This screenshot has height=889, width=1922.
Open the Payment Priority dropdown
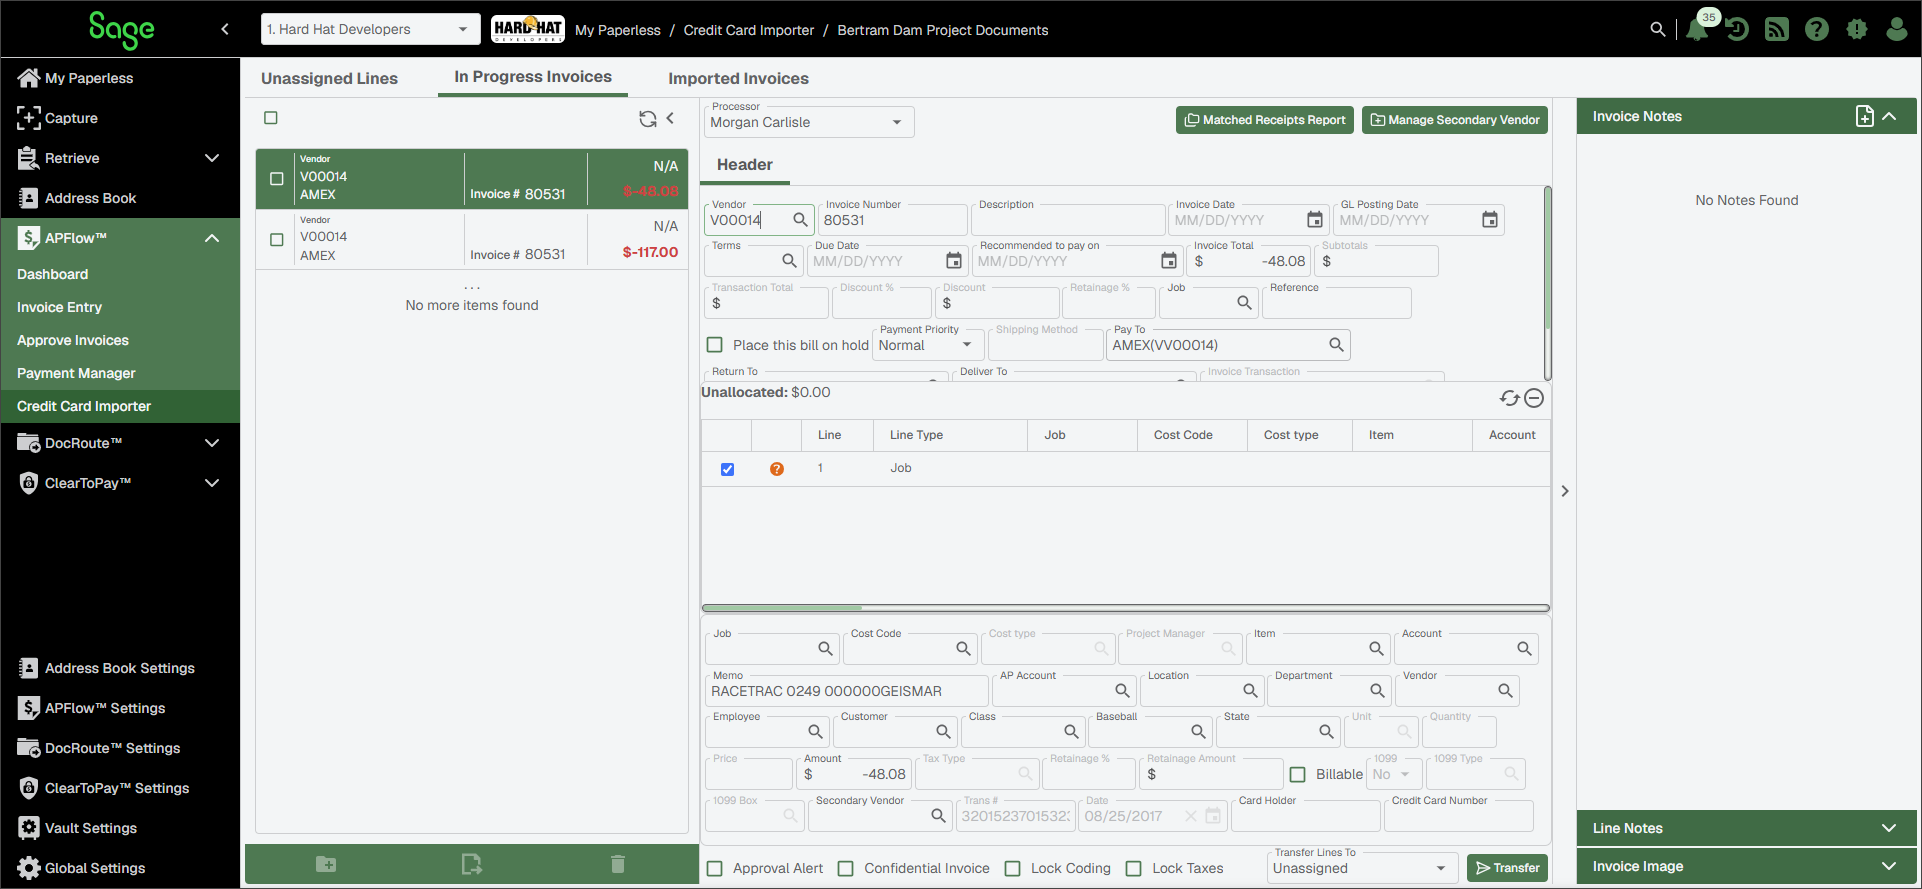tap(926, 345)
